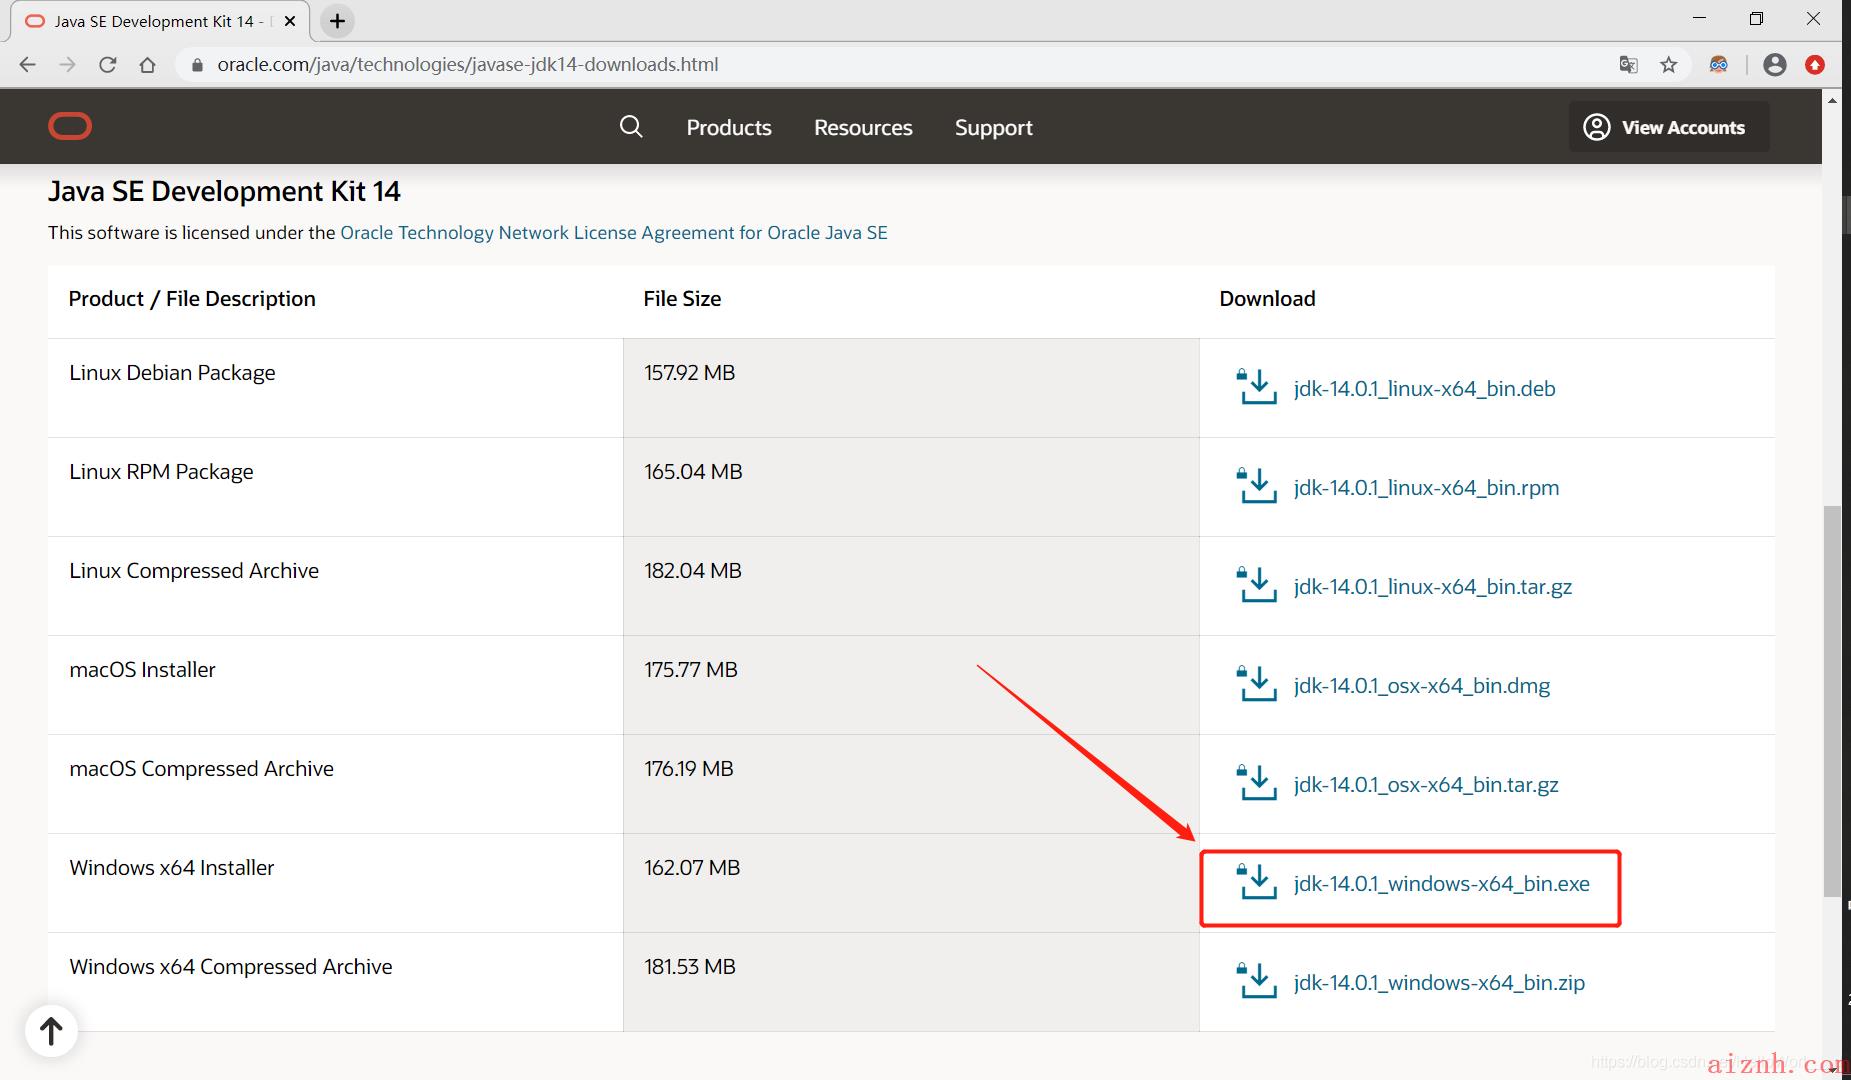This screenshot has width=1851, height=1080.
Task: Click the '162.07 MB' file size
Action: point(692,868)
